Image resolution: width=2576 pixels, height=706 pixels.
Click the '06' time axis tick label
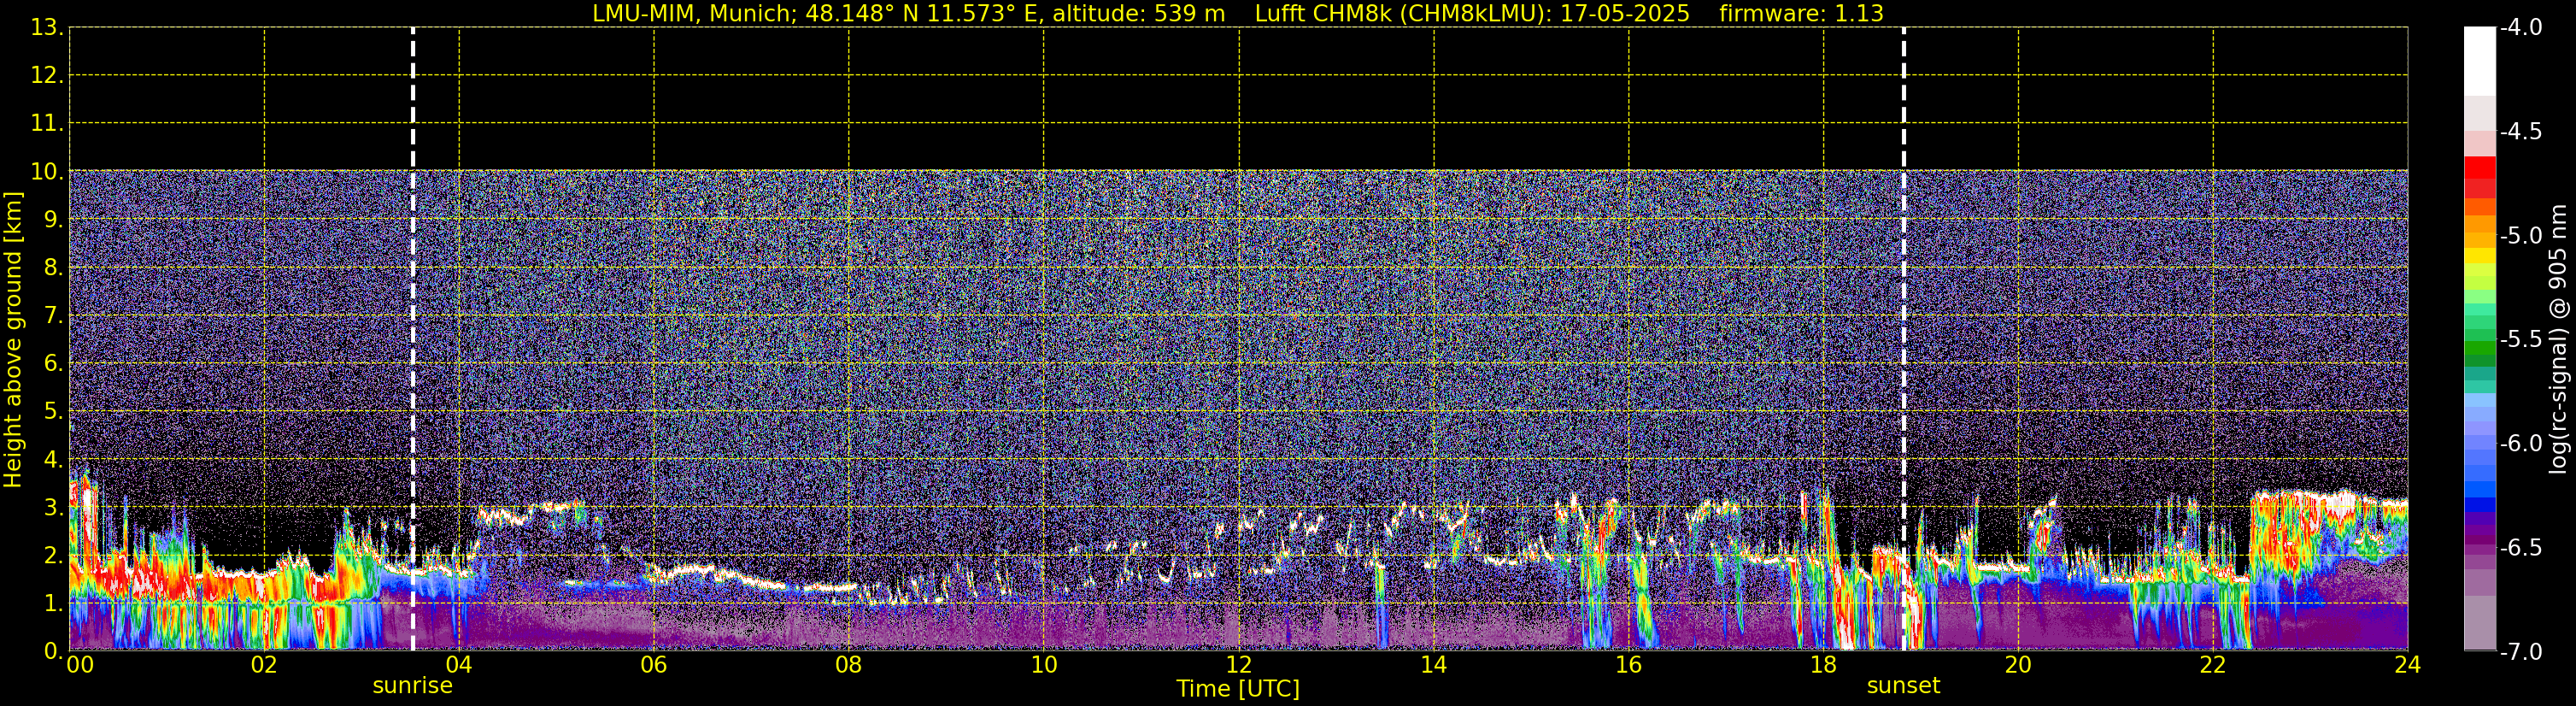pos(654,666)
